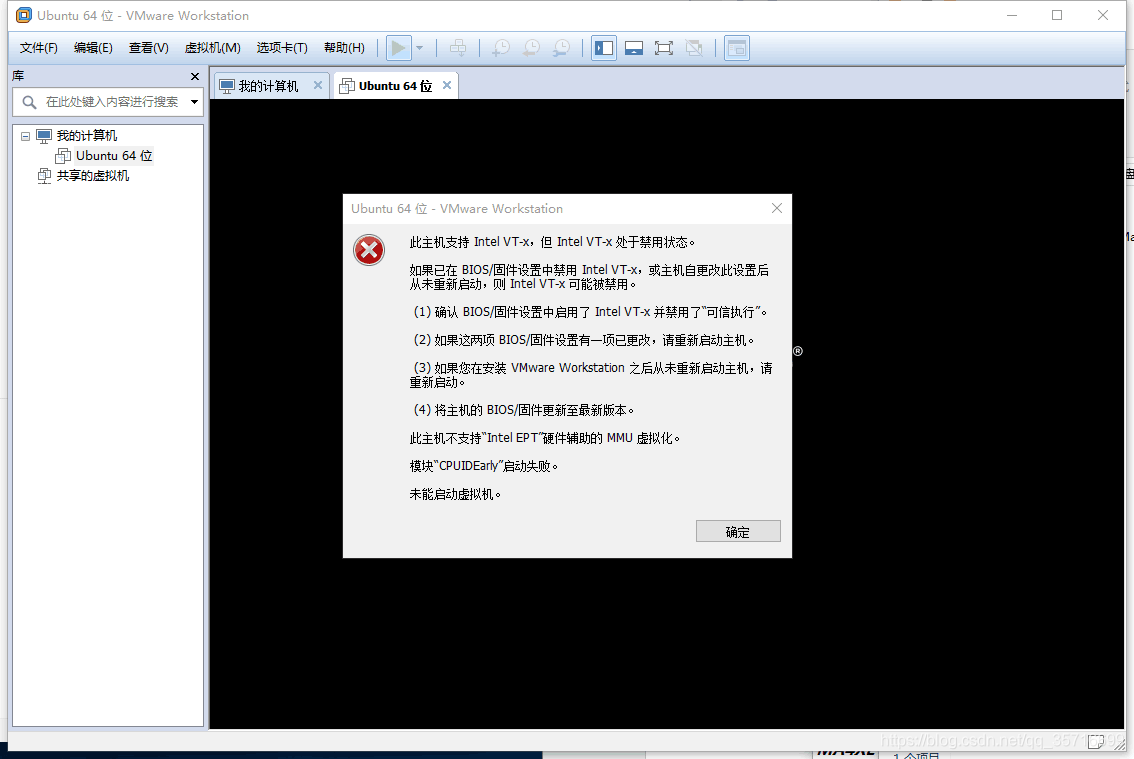The height and width of the screenshot is (759, 1134).
Task: Close the 库 library panel
Action: tap(195, 76)
